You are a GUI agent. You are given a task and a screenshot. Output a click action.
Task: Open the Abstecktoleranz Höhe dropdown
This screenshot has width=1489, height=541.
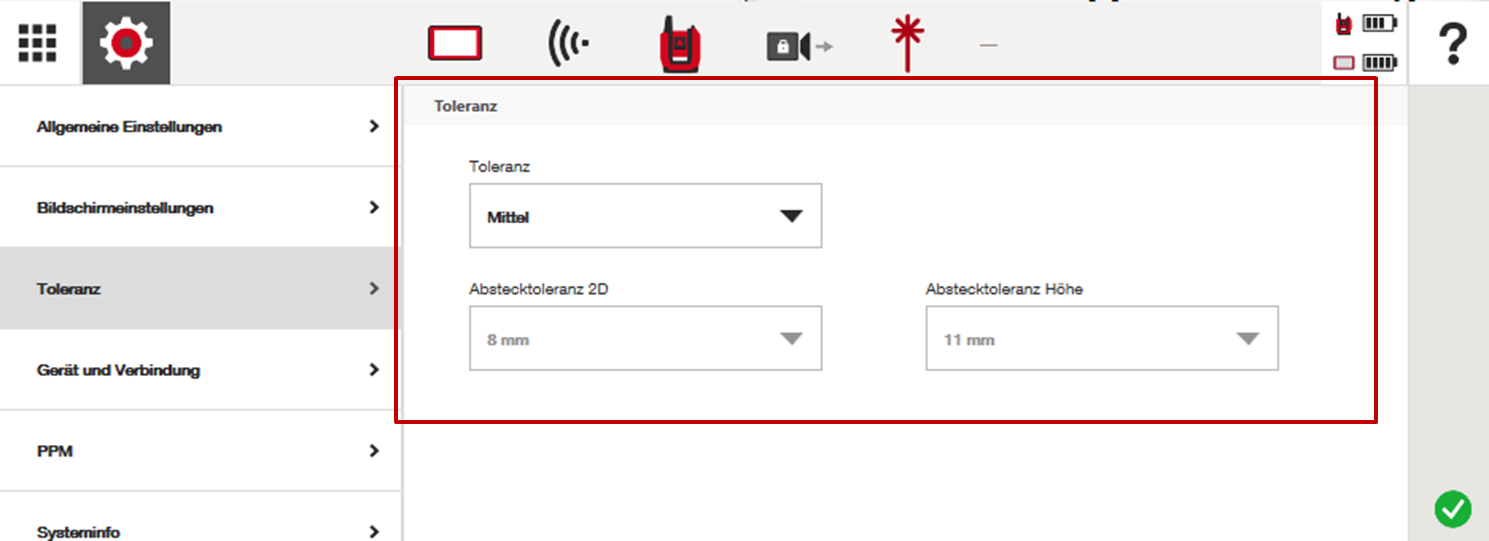[1101, 339]
